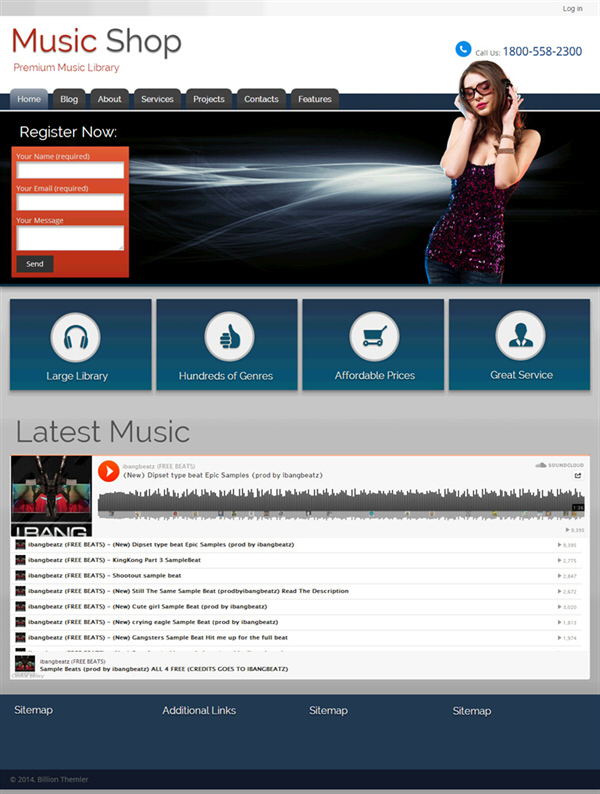Open the Features navigation tab
Image resolution: width=600 pixels, height=794 pixels.
314,99
